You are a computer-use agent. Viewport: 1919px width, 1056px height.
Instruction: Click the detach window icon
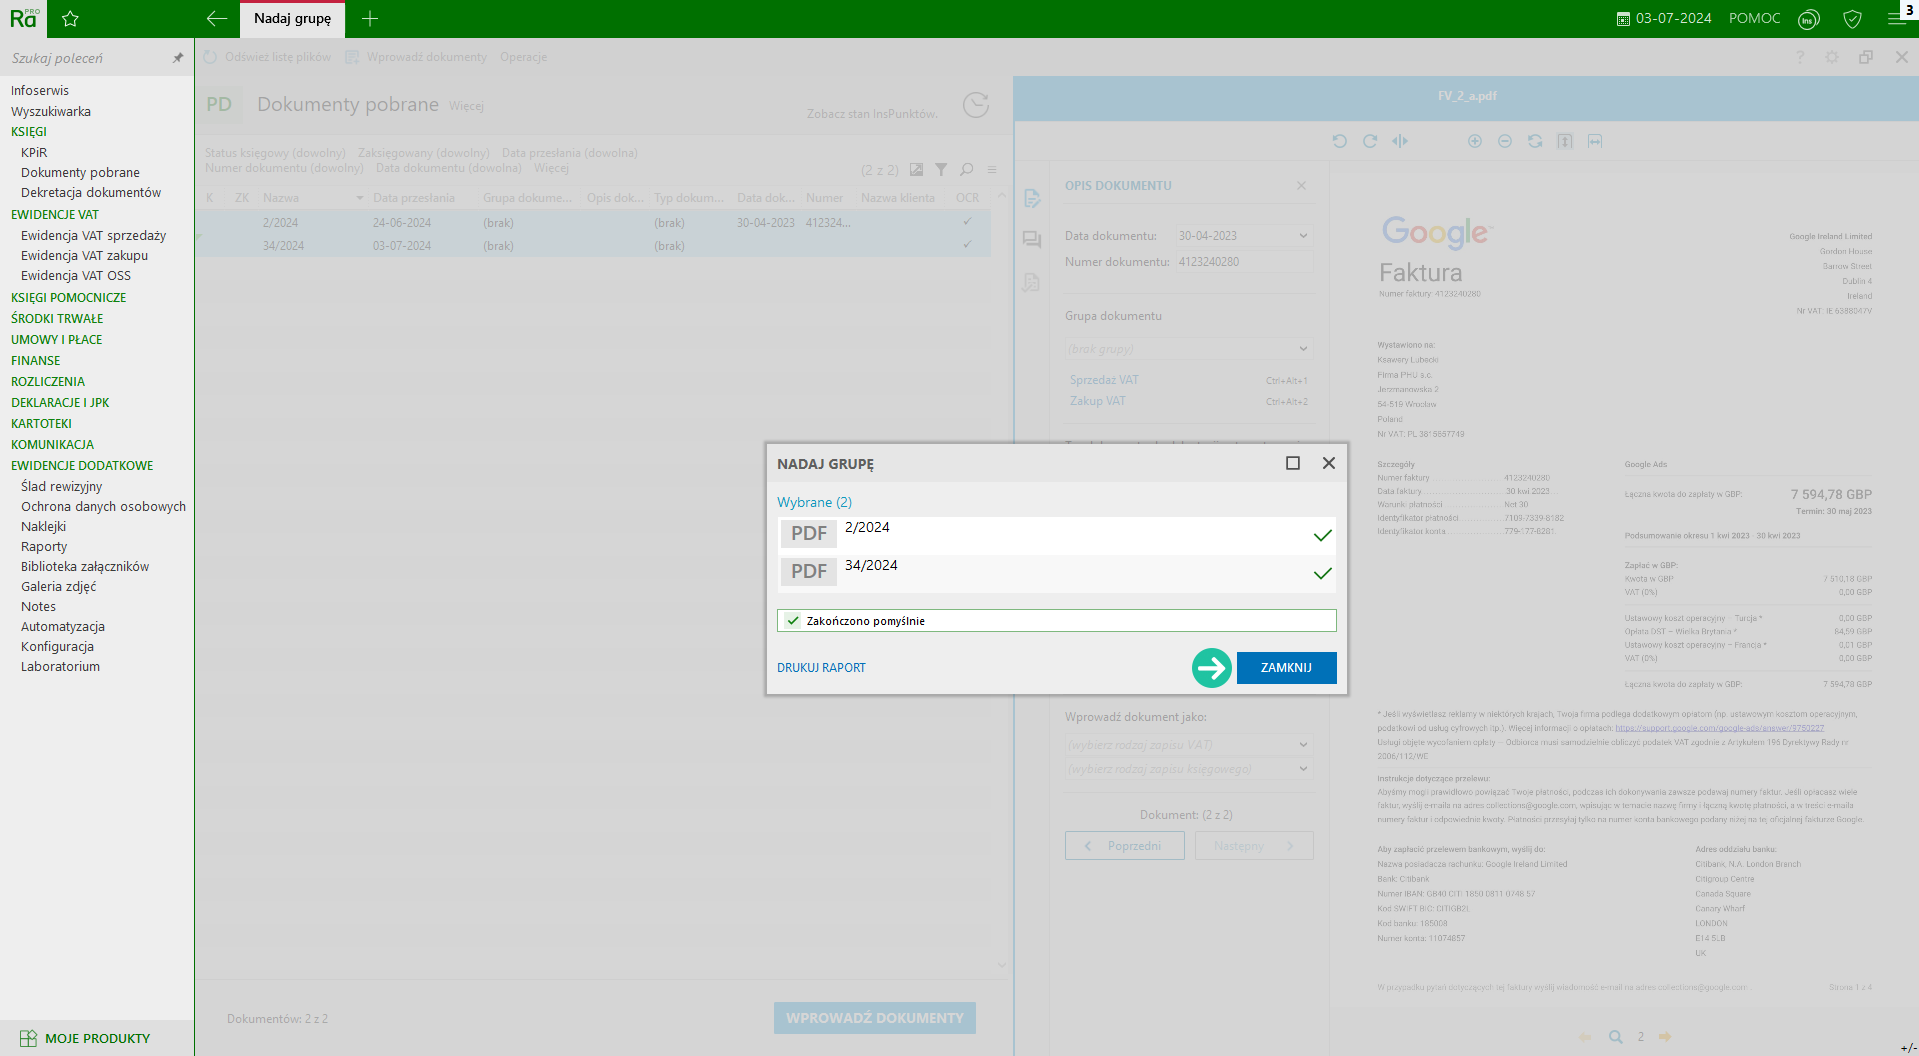1866,57
